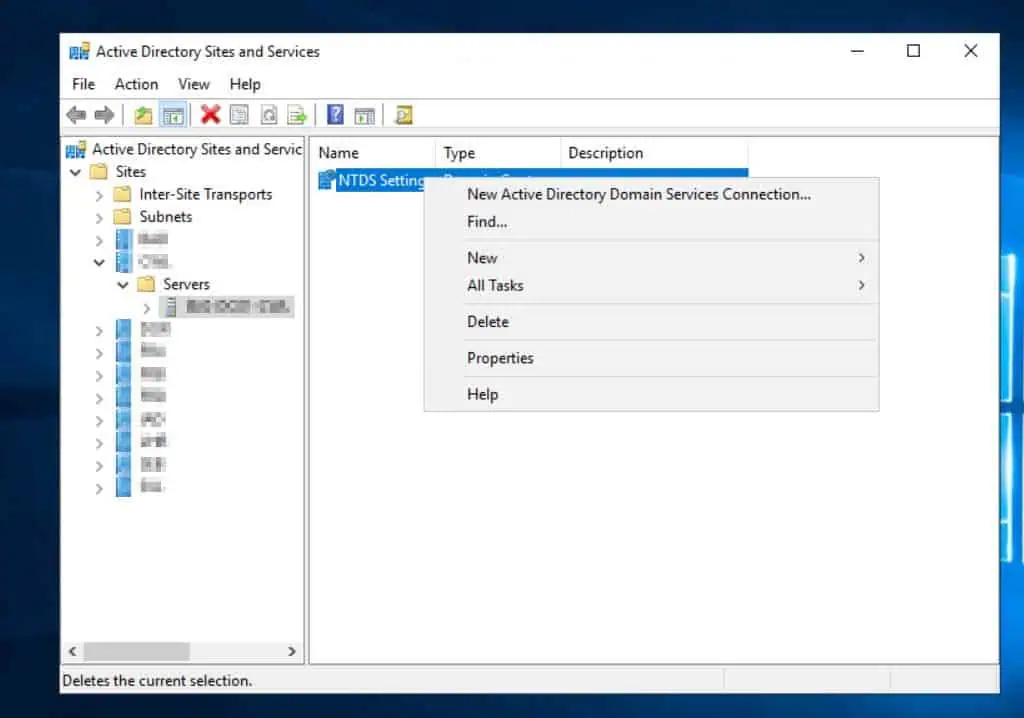
Task: Select the Active Directory Sites and Services root
Action: click(197, 150)
